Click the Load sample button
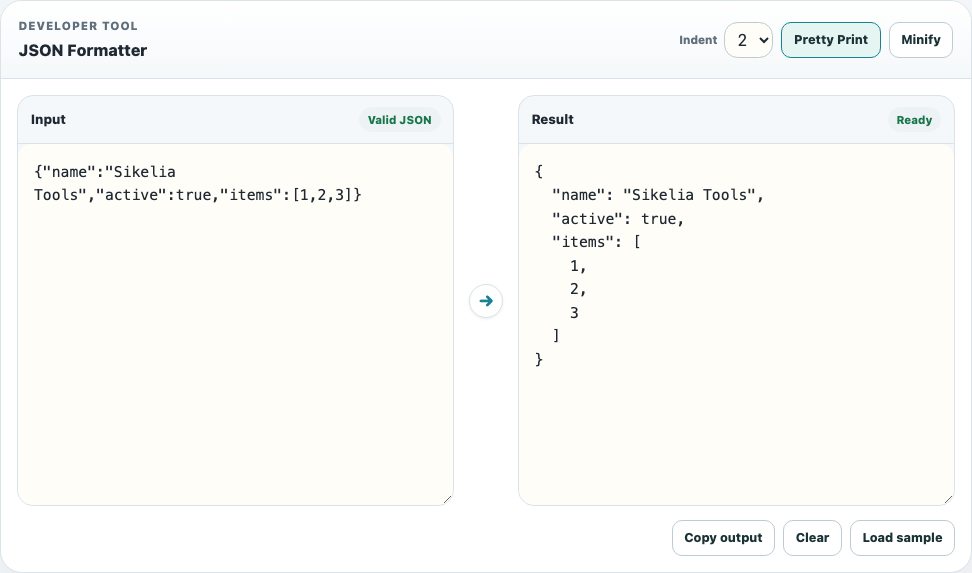The height and width of the screenshot is (573, 972). click(x=902, y=538)
